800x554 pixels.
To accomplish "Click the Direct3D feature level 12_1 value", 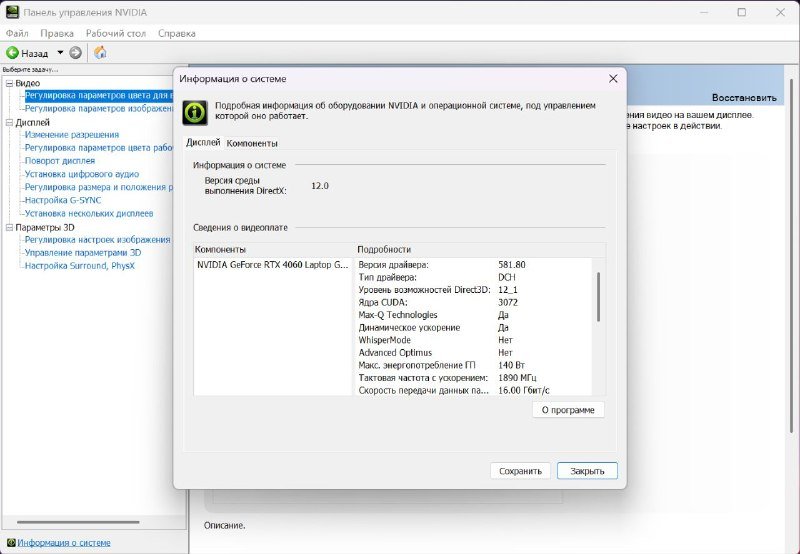I will [508, 290].
